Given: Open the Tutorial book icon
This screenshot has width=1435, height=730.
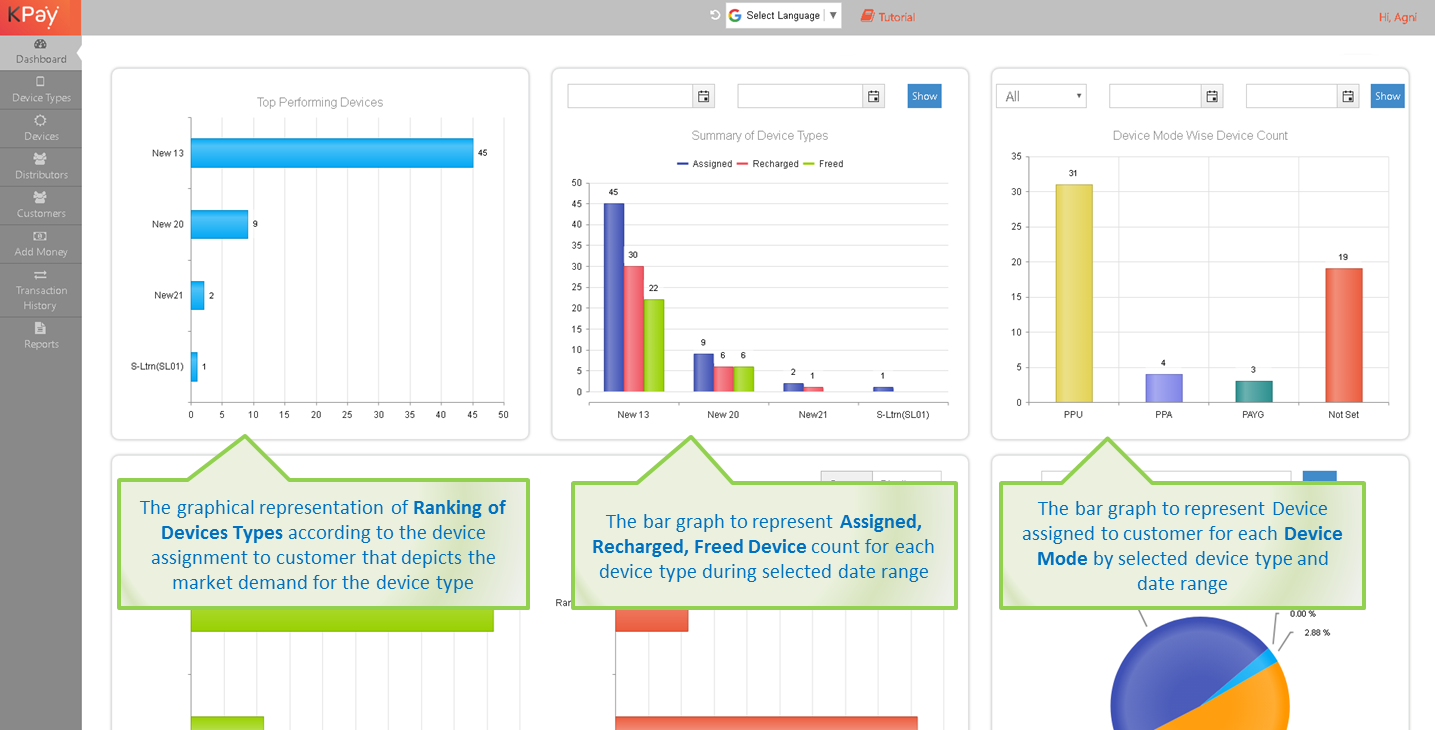Looking at the screenshot, I should pos(867,16).
